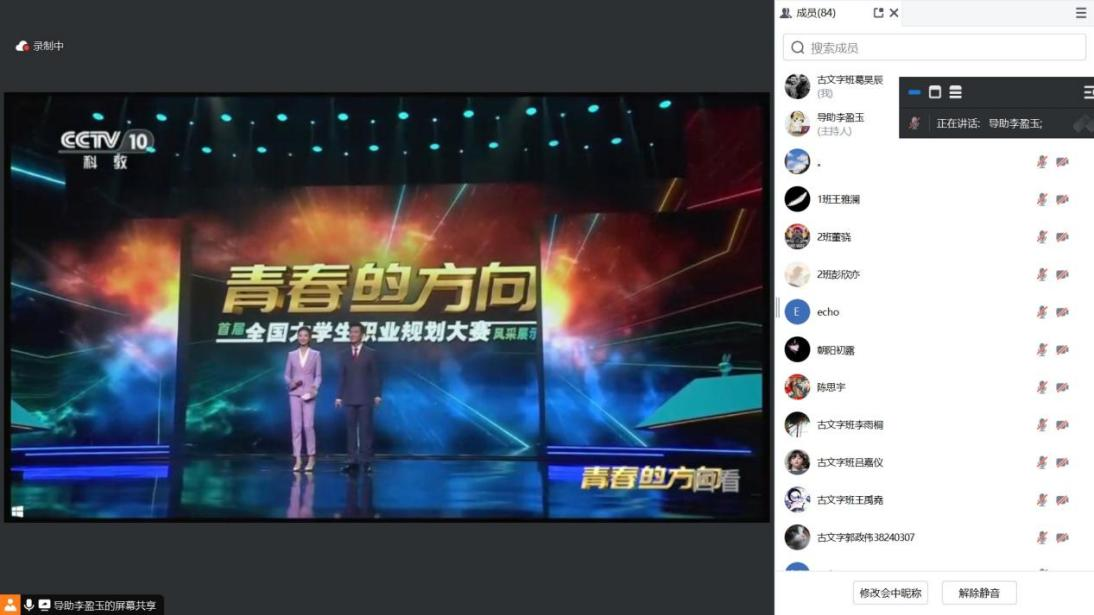Select the window layout view icon
1094x615 pixels.
pyautogui.click(x=935, y=92)
